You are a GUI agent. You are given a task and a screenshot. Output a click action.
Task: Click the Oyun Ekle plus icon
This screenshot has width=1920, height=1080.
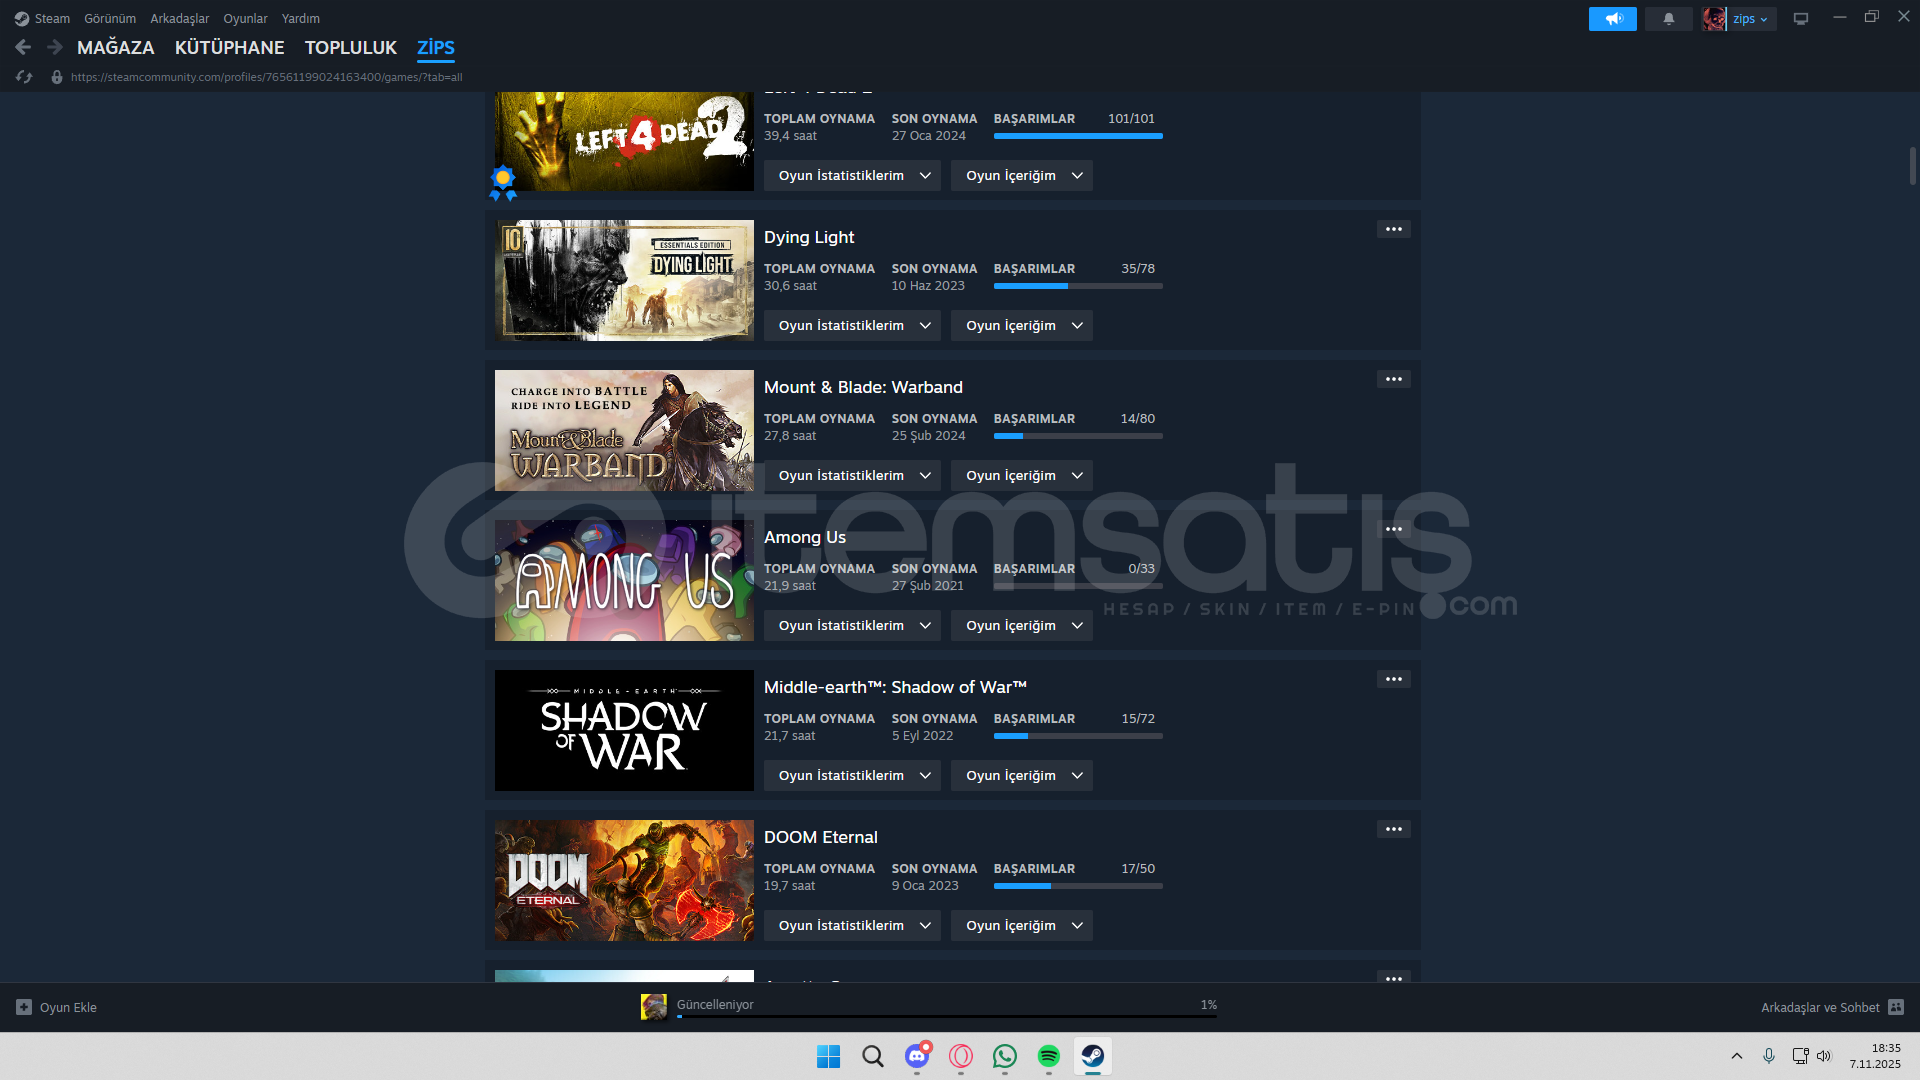click(24, 1007)
